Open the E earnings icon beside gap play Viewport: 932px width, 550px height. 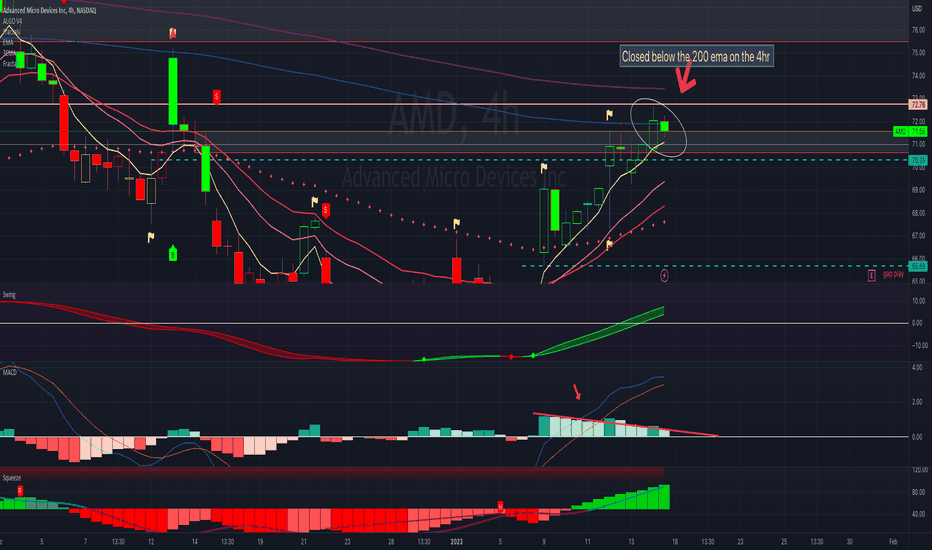871,275
